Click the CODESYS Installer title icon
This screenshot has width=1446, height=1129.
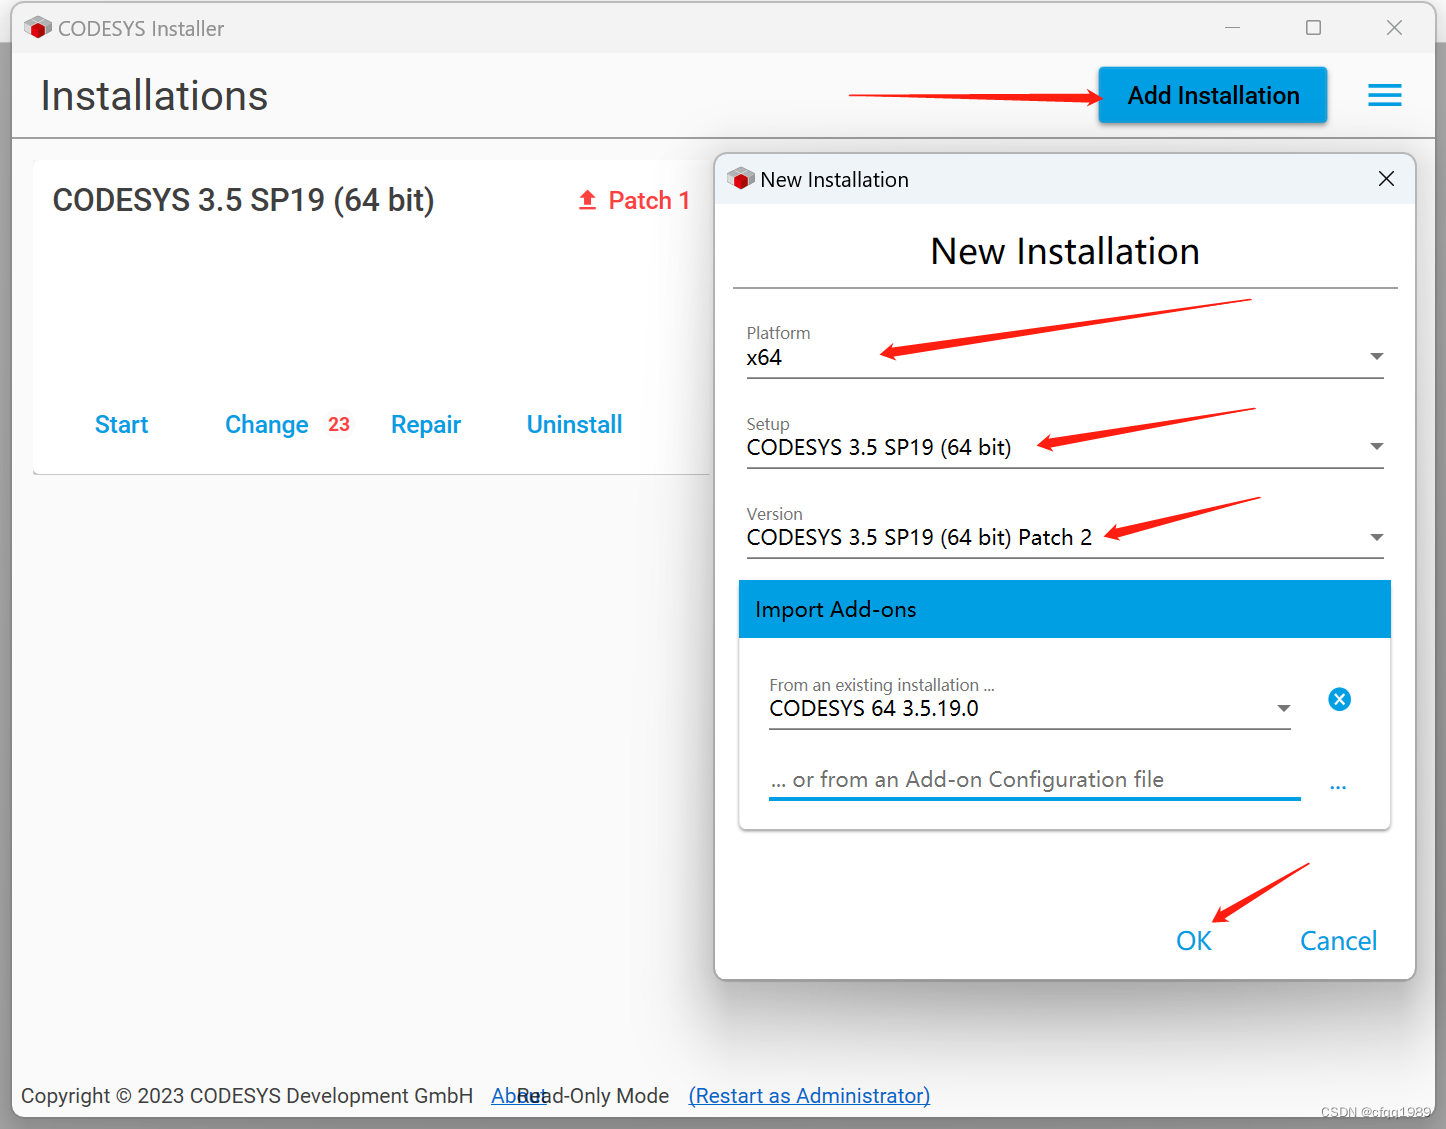(x=38, y=28)
